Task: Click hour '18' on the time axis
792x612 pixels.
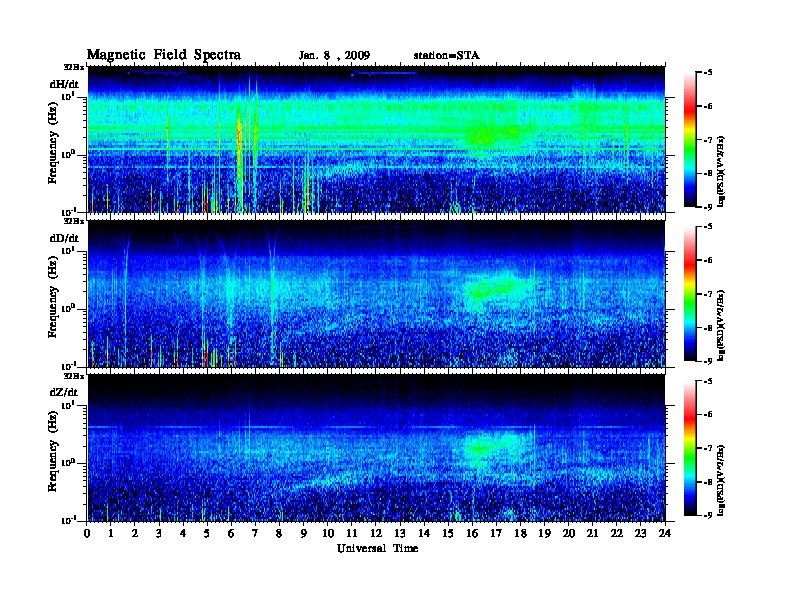Action: pyautogui.click(x=521, y=533)
